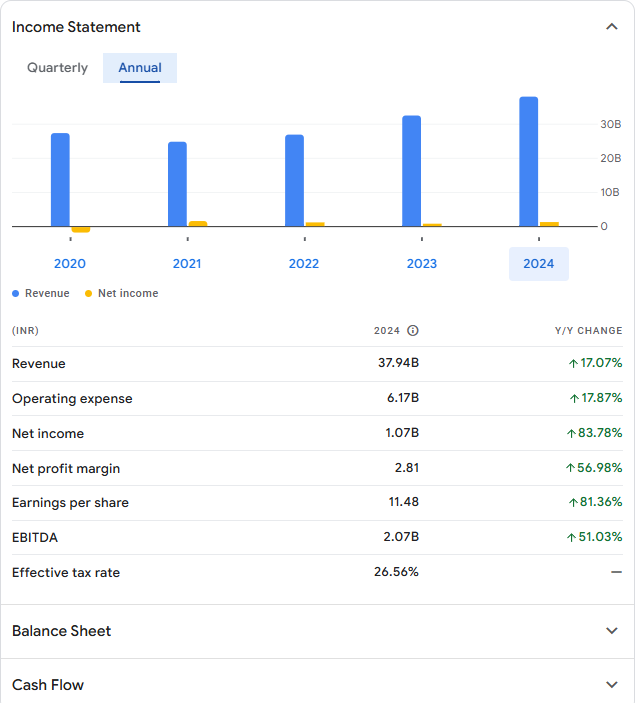This screenshot has height=703, width=635.
Task: Select year 2023 on chart axis
Action: (422, 264)
